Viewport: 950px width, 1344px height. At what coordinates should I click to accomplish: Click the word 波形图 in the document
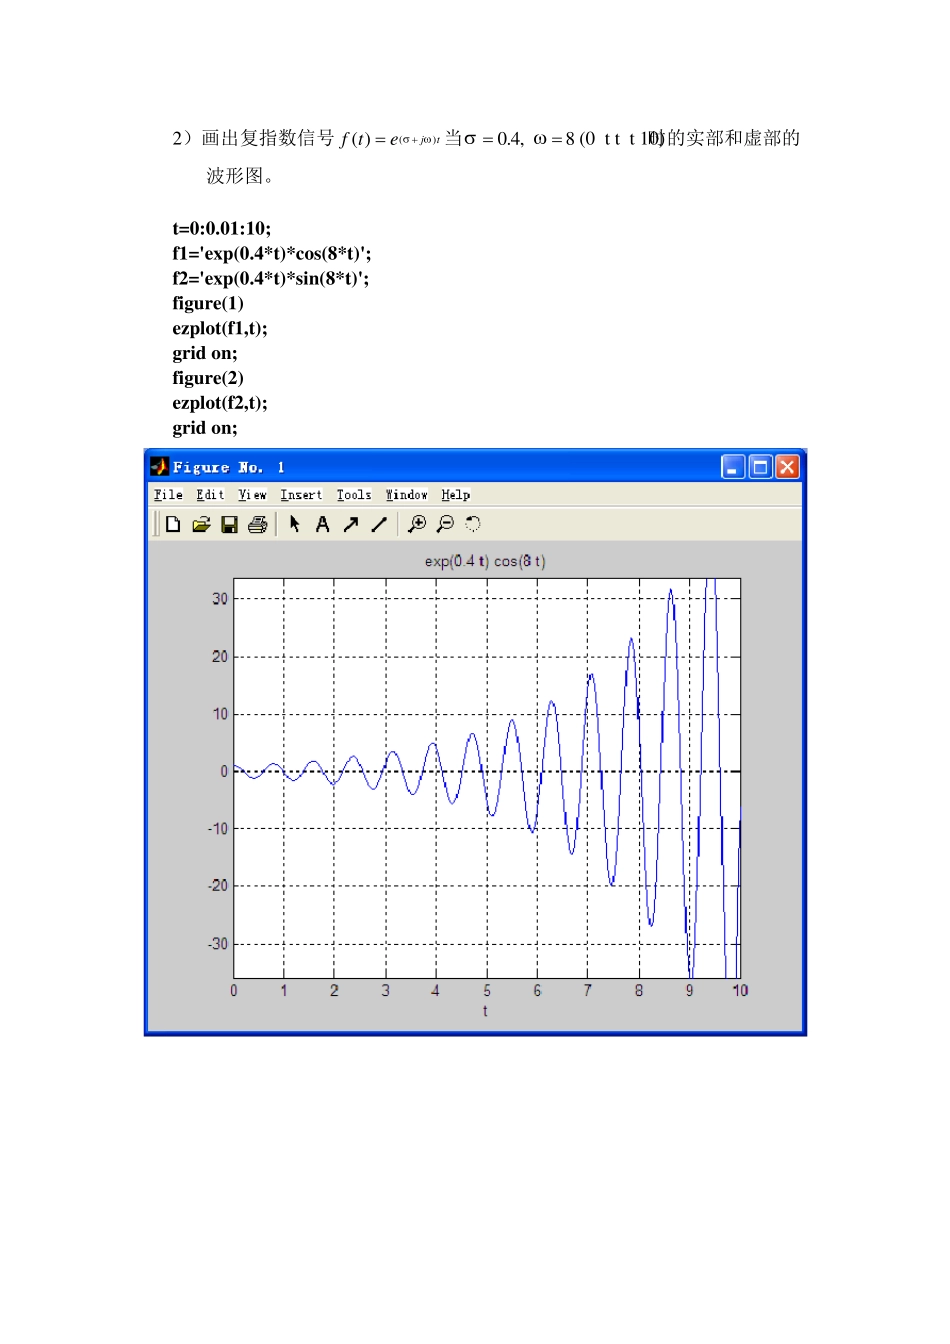[x=235, y=176]
